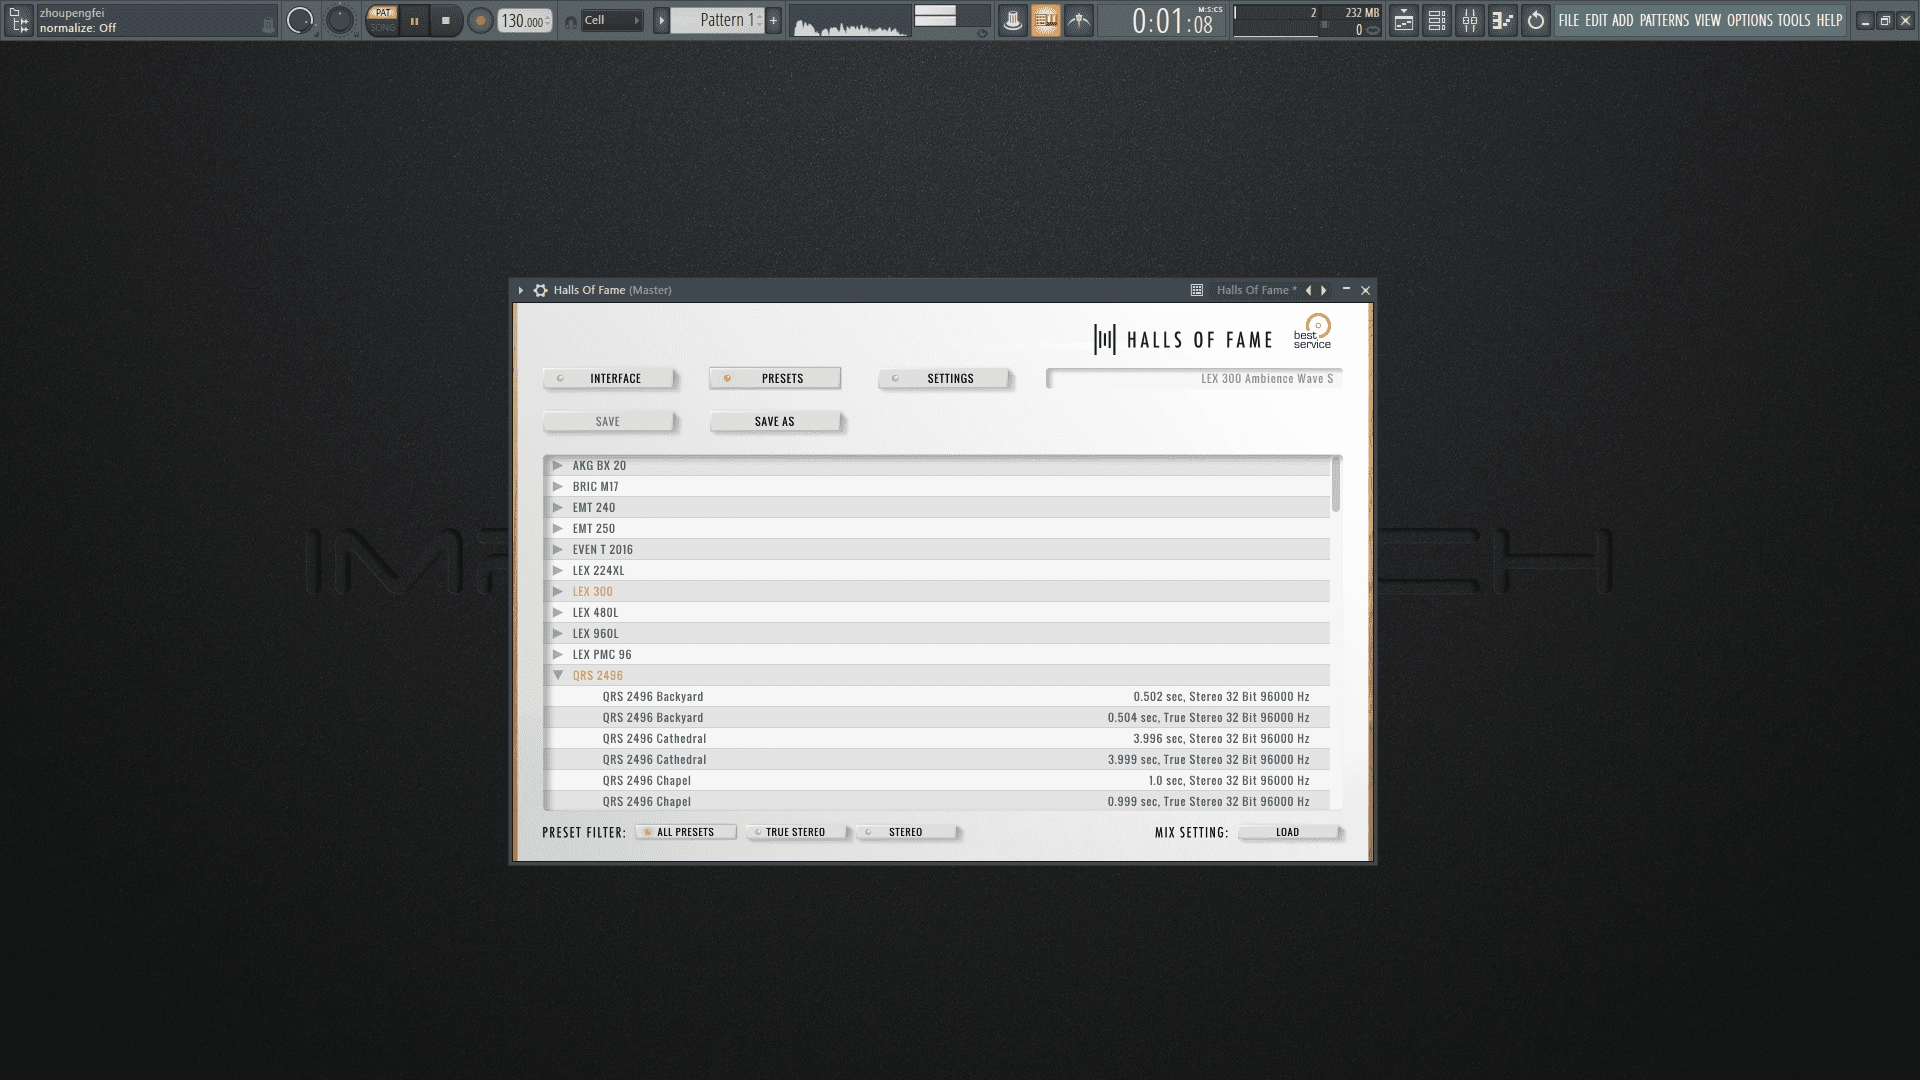
Task: Click the magnet snap icon beside Cell
Action: click(x=570, y=21)
